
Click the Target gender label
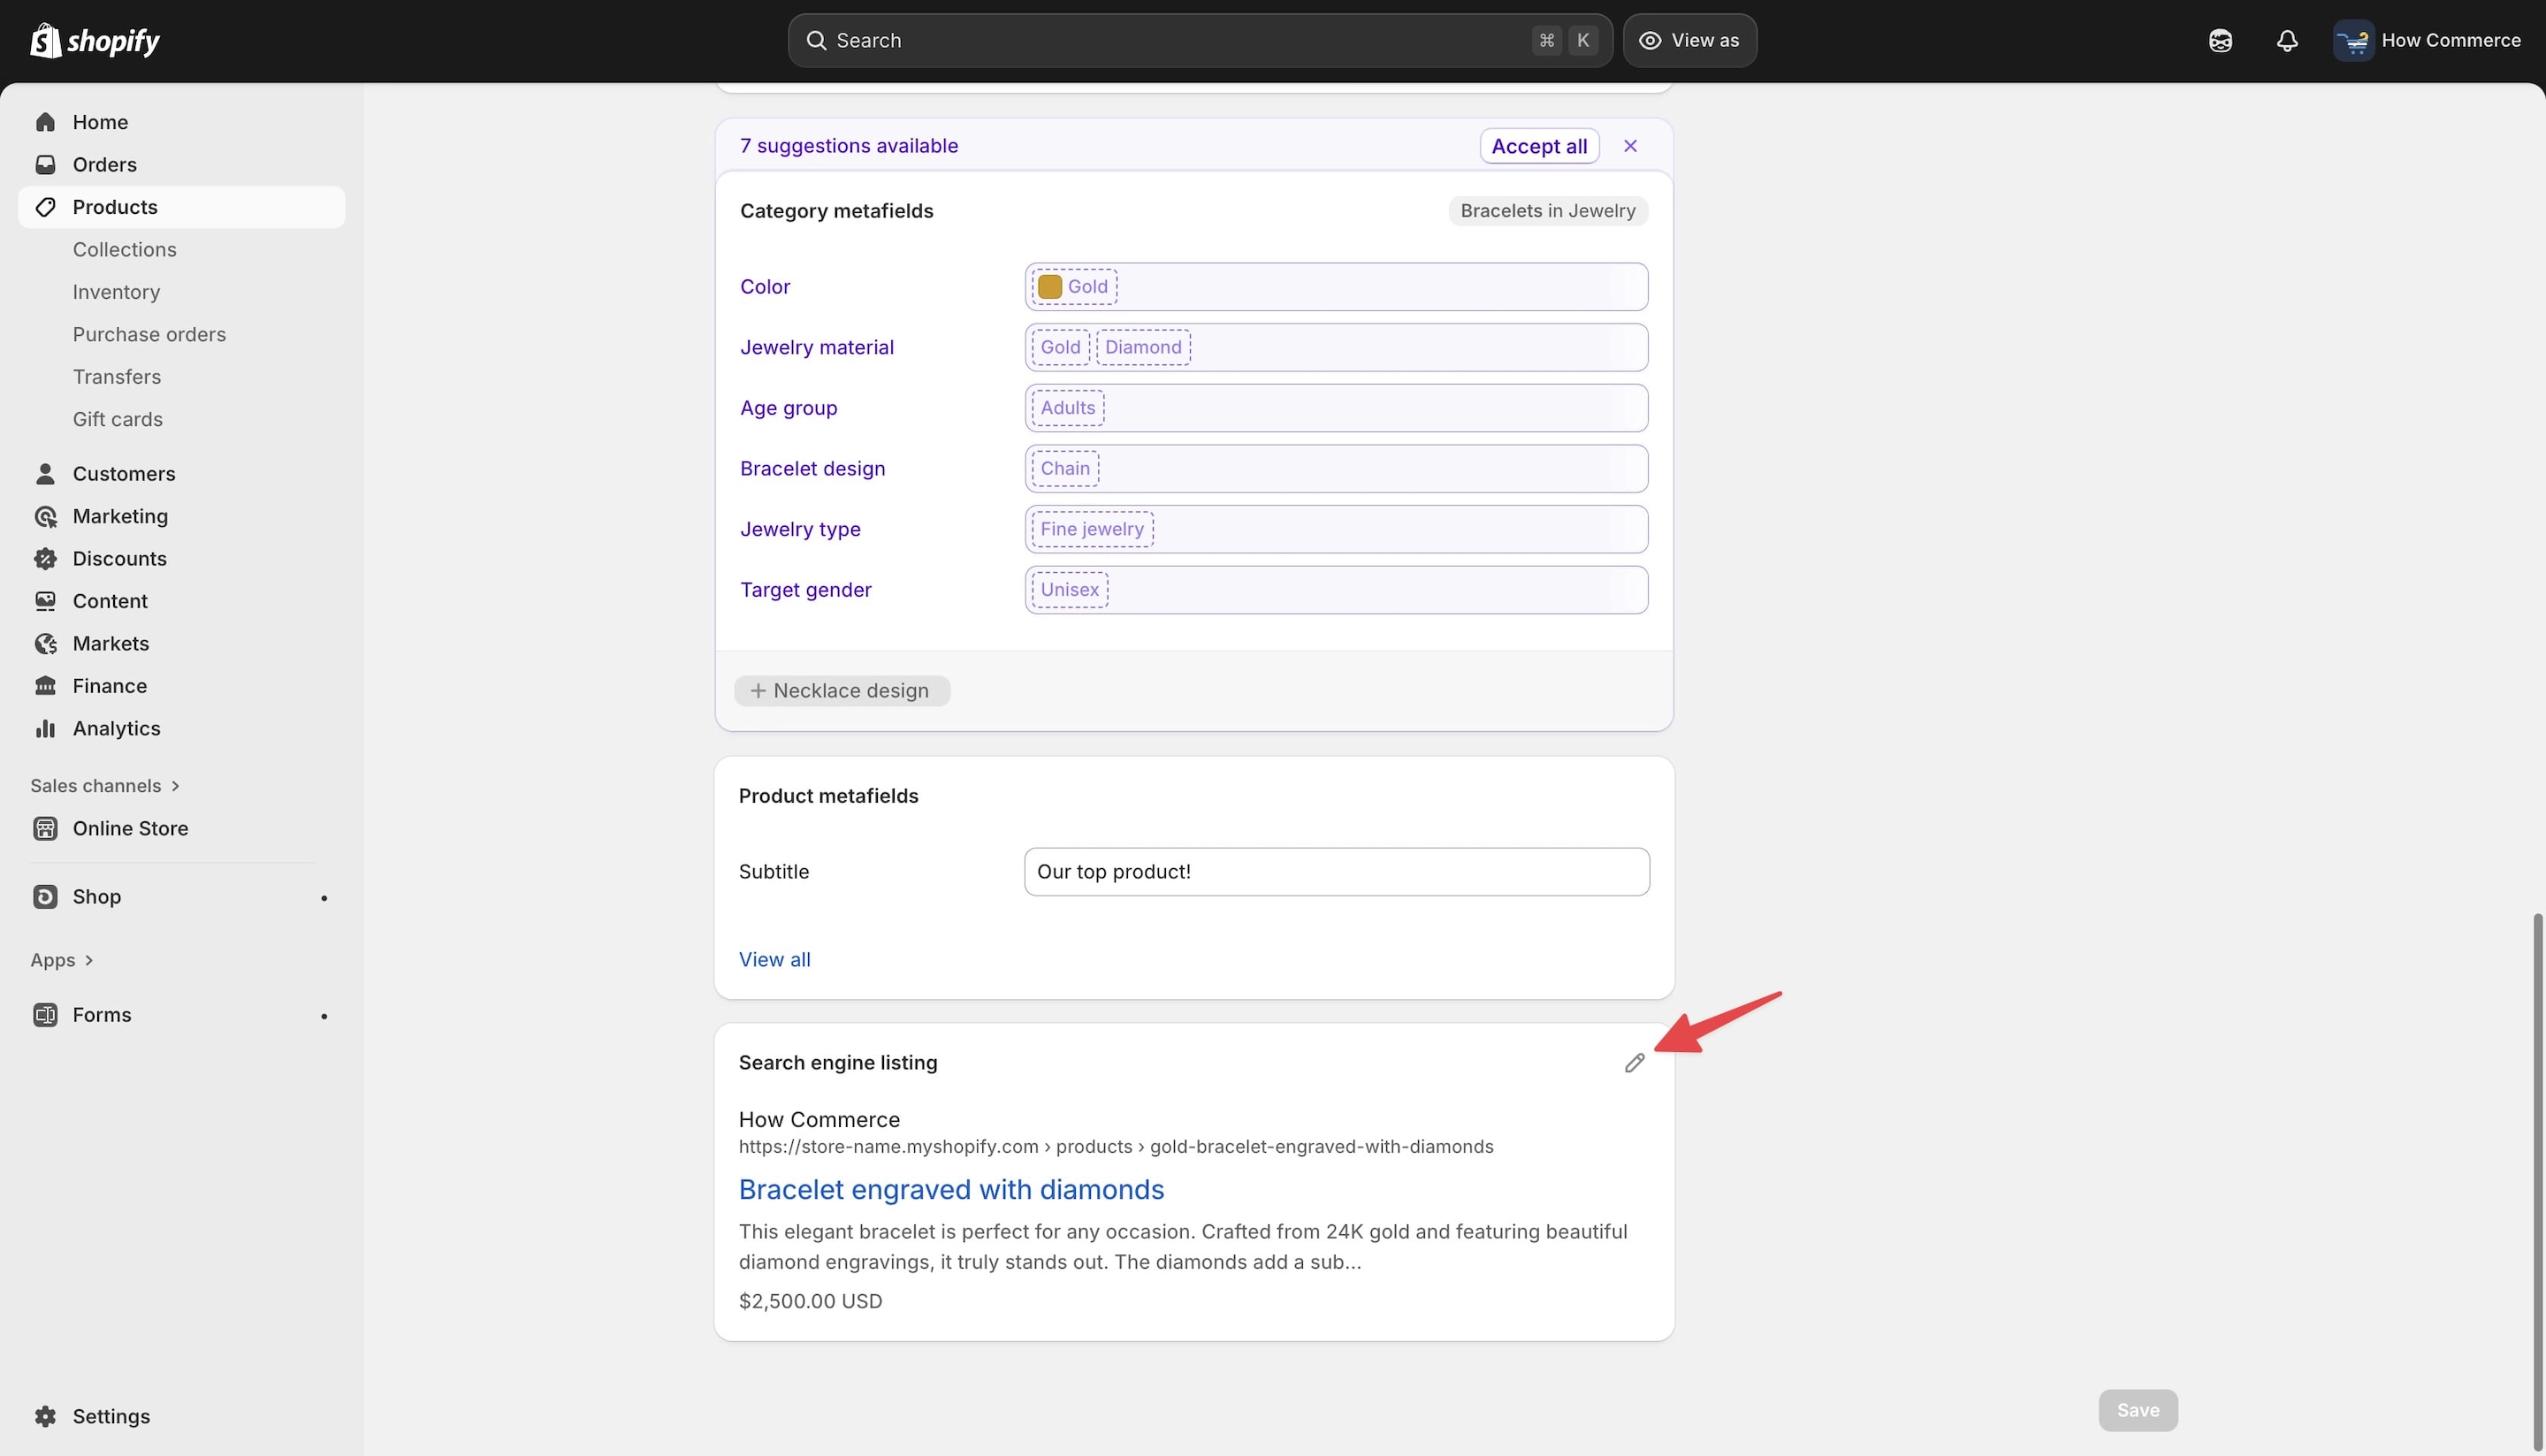point(805,590)
